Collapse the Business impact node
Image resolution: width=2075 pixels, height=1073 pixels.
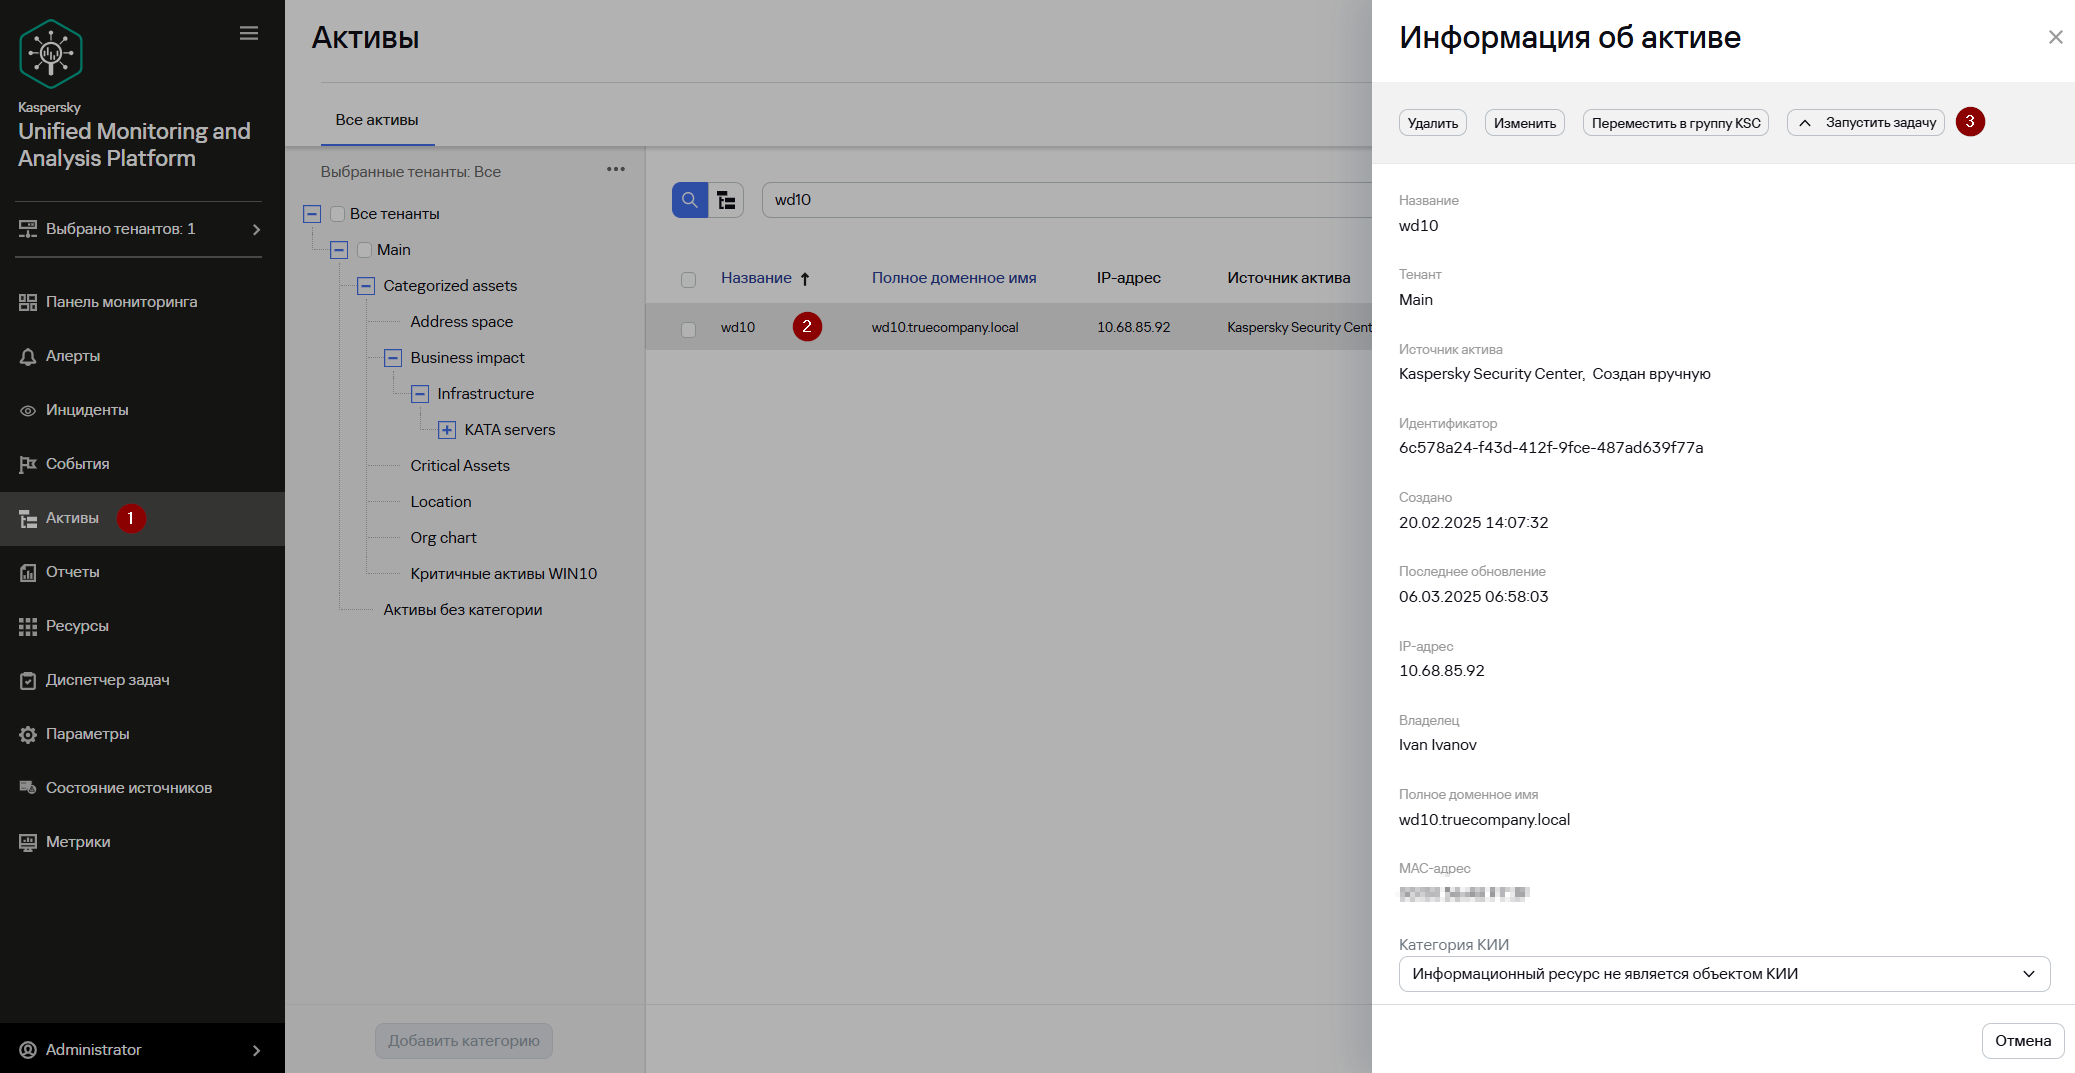[x=393, y=358]
